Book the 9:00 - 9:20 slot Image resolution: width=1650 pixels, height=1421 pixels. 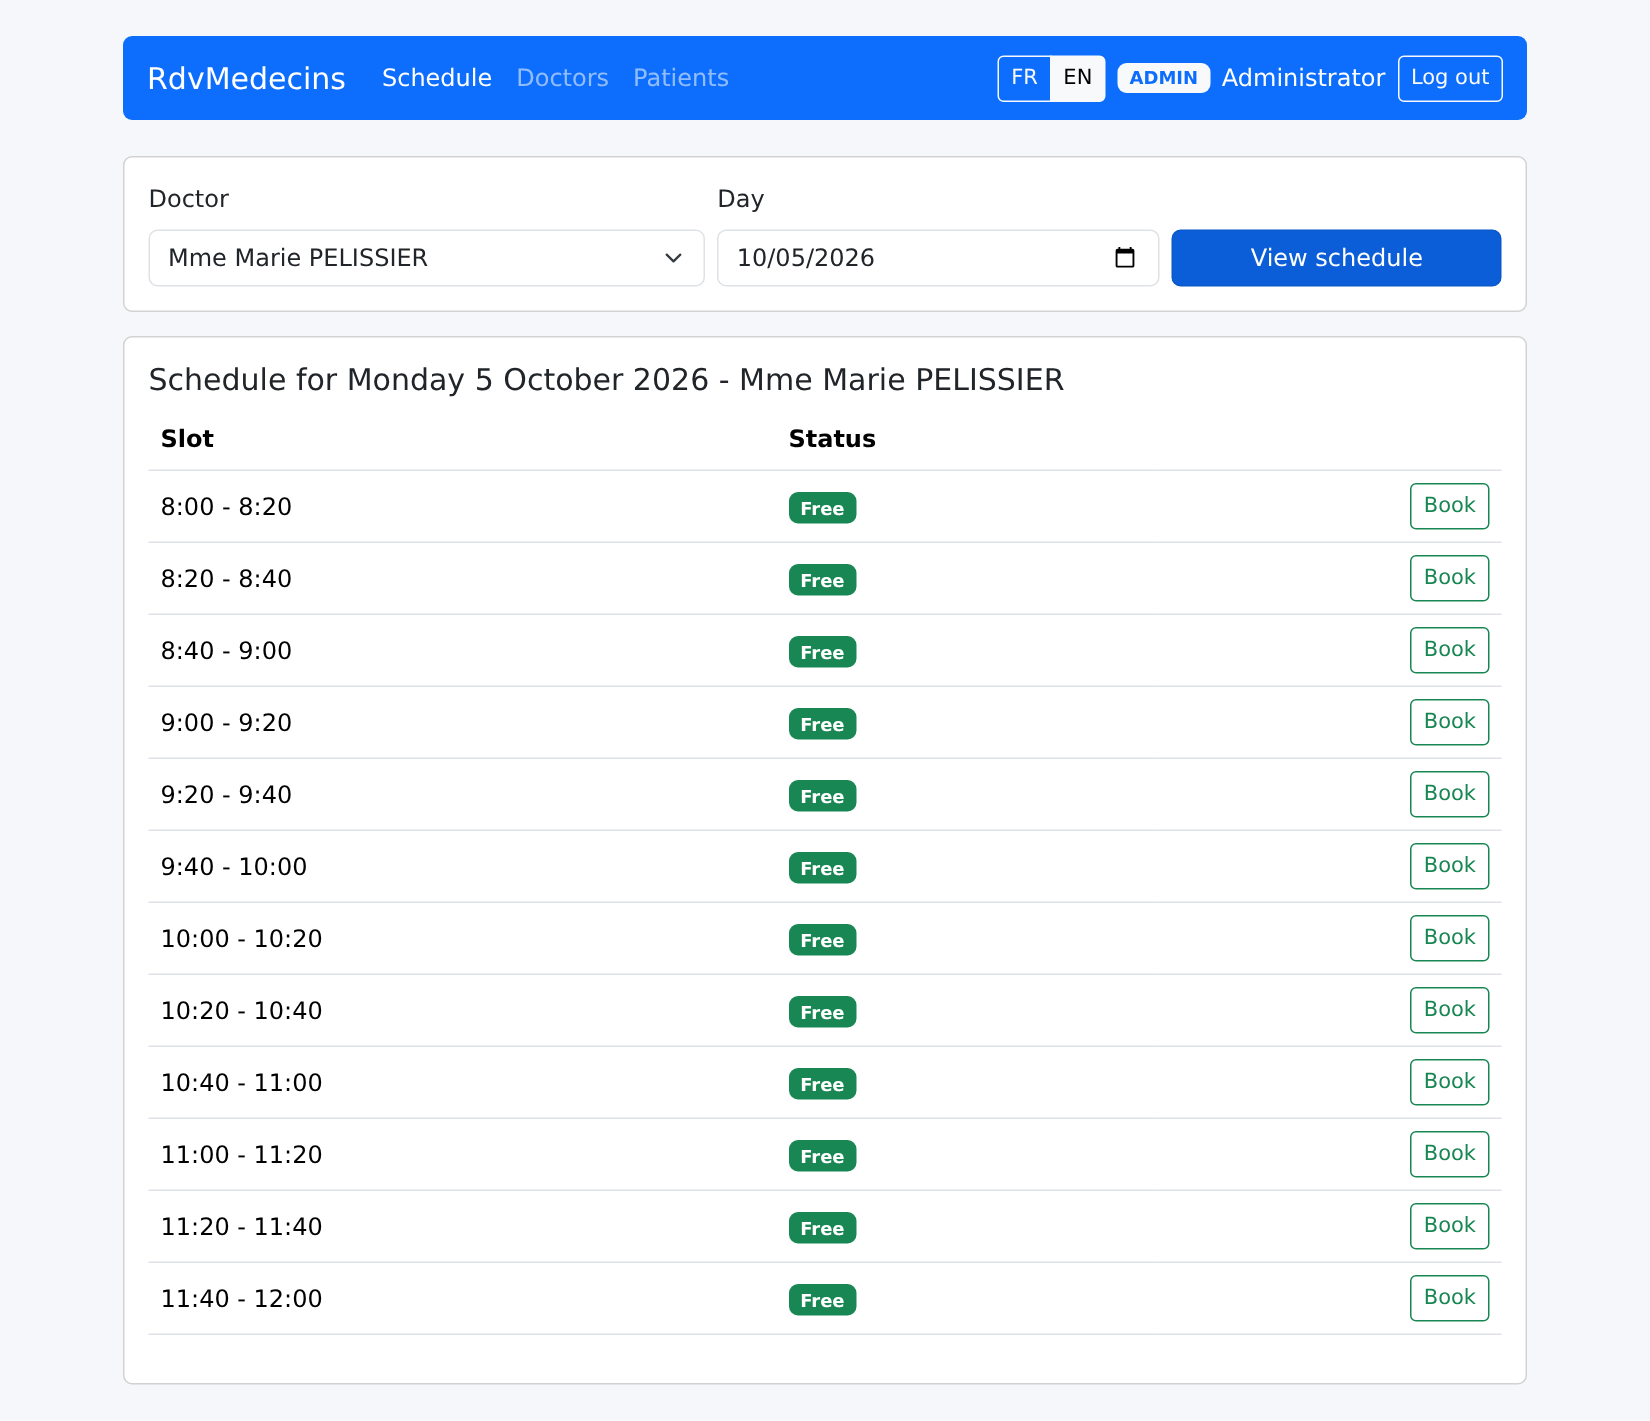click(1449, 722)
